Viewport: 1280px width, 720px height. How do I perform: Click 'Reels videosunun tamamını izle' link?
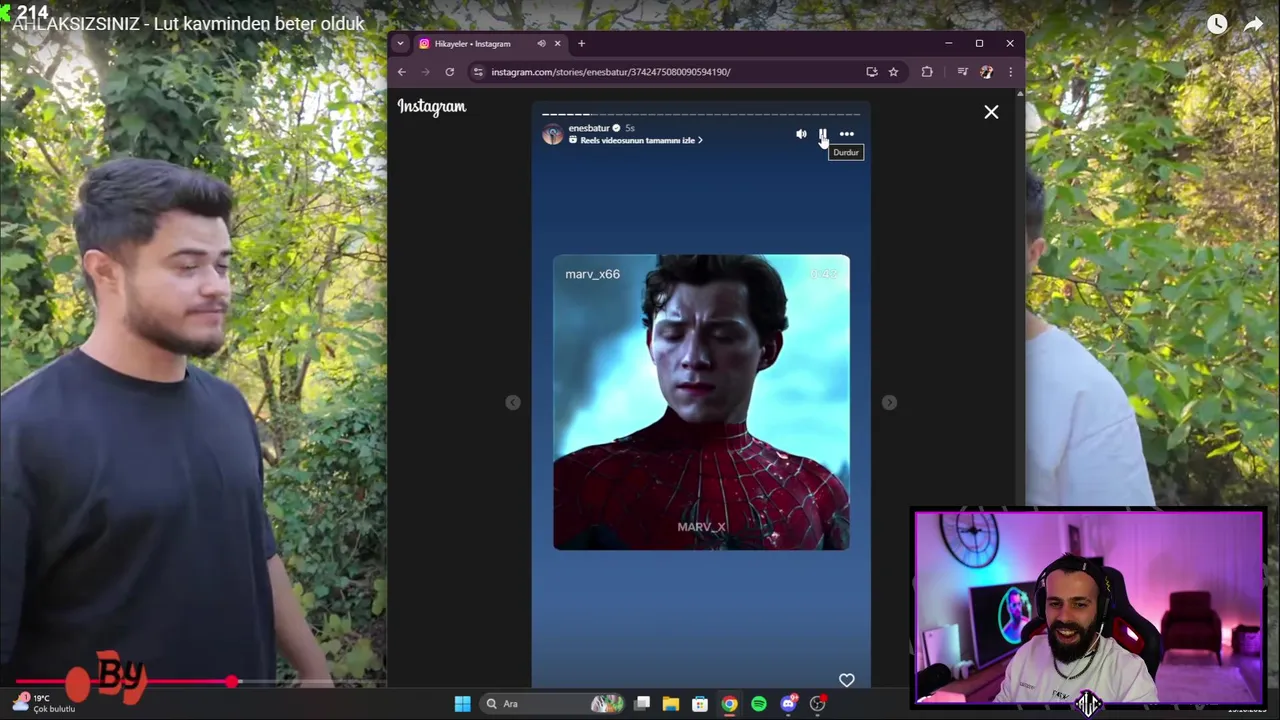tap(636, 141)
